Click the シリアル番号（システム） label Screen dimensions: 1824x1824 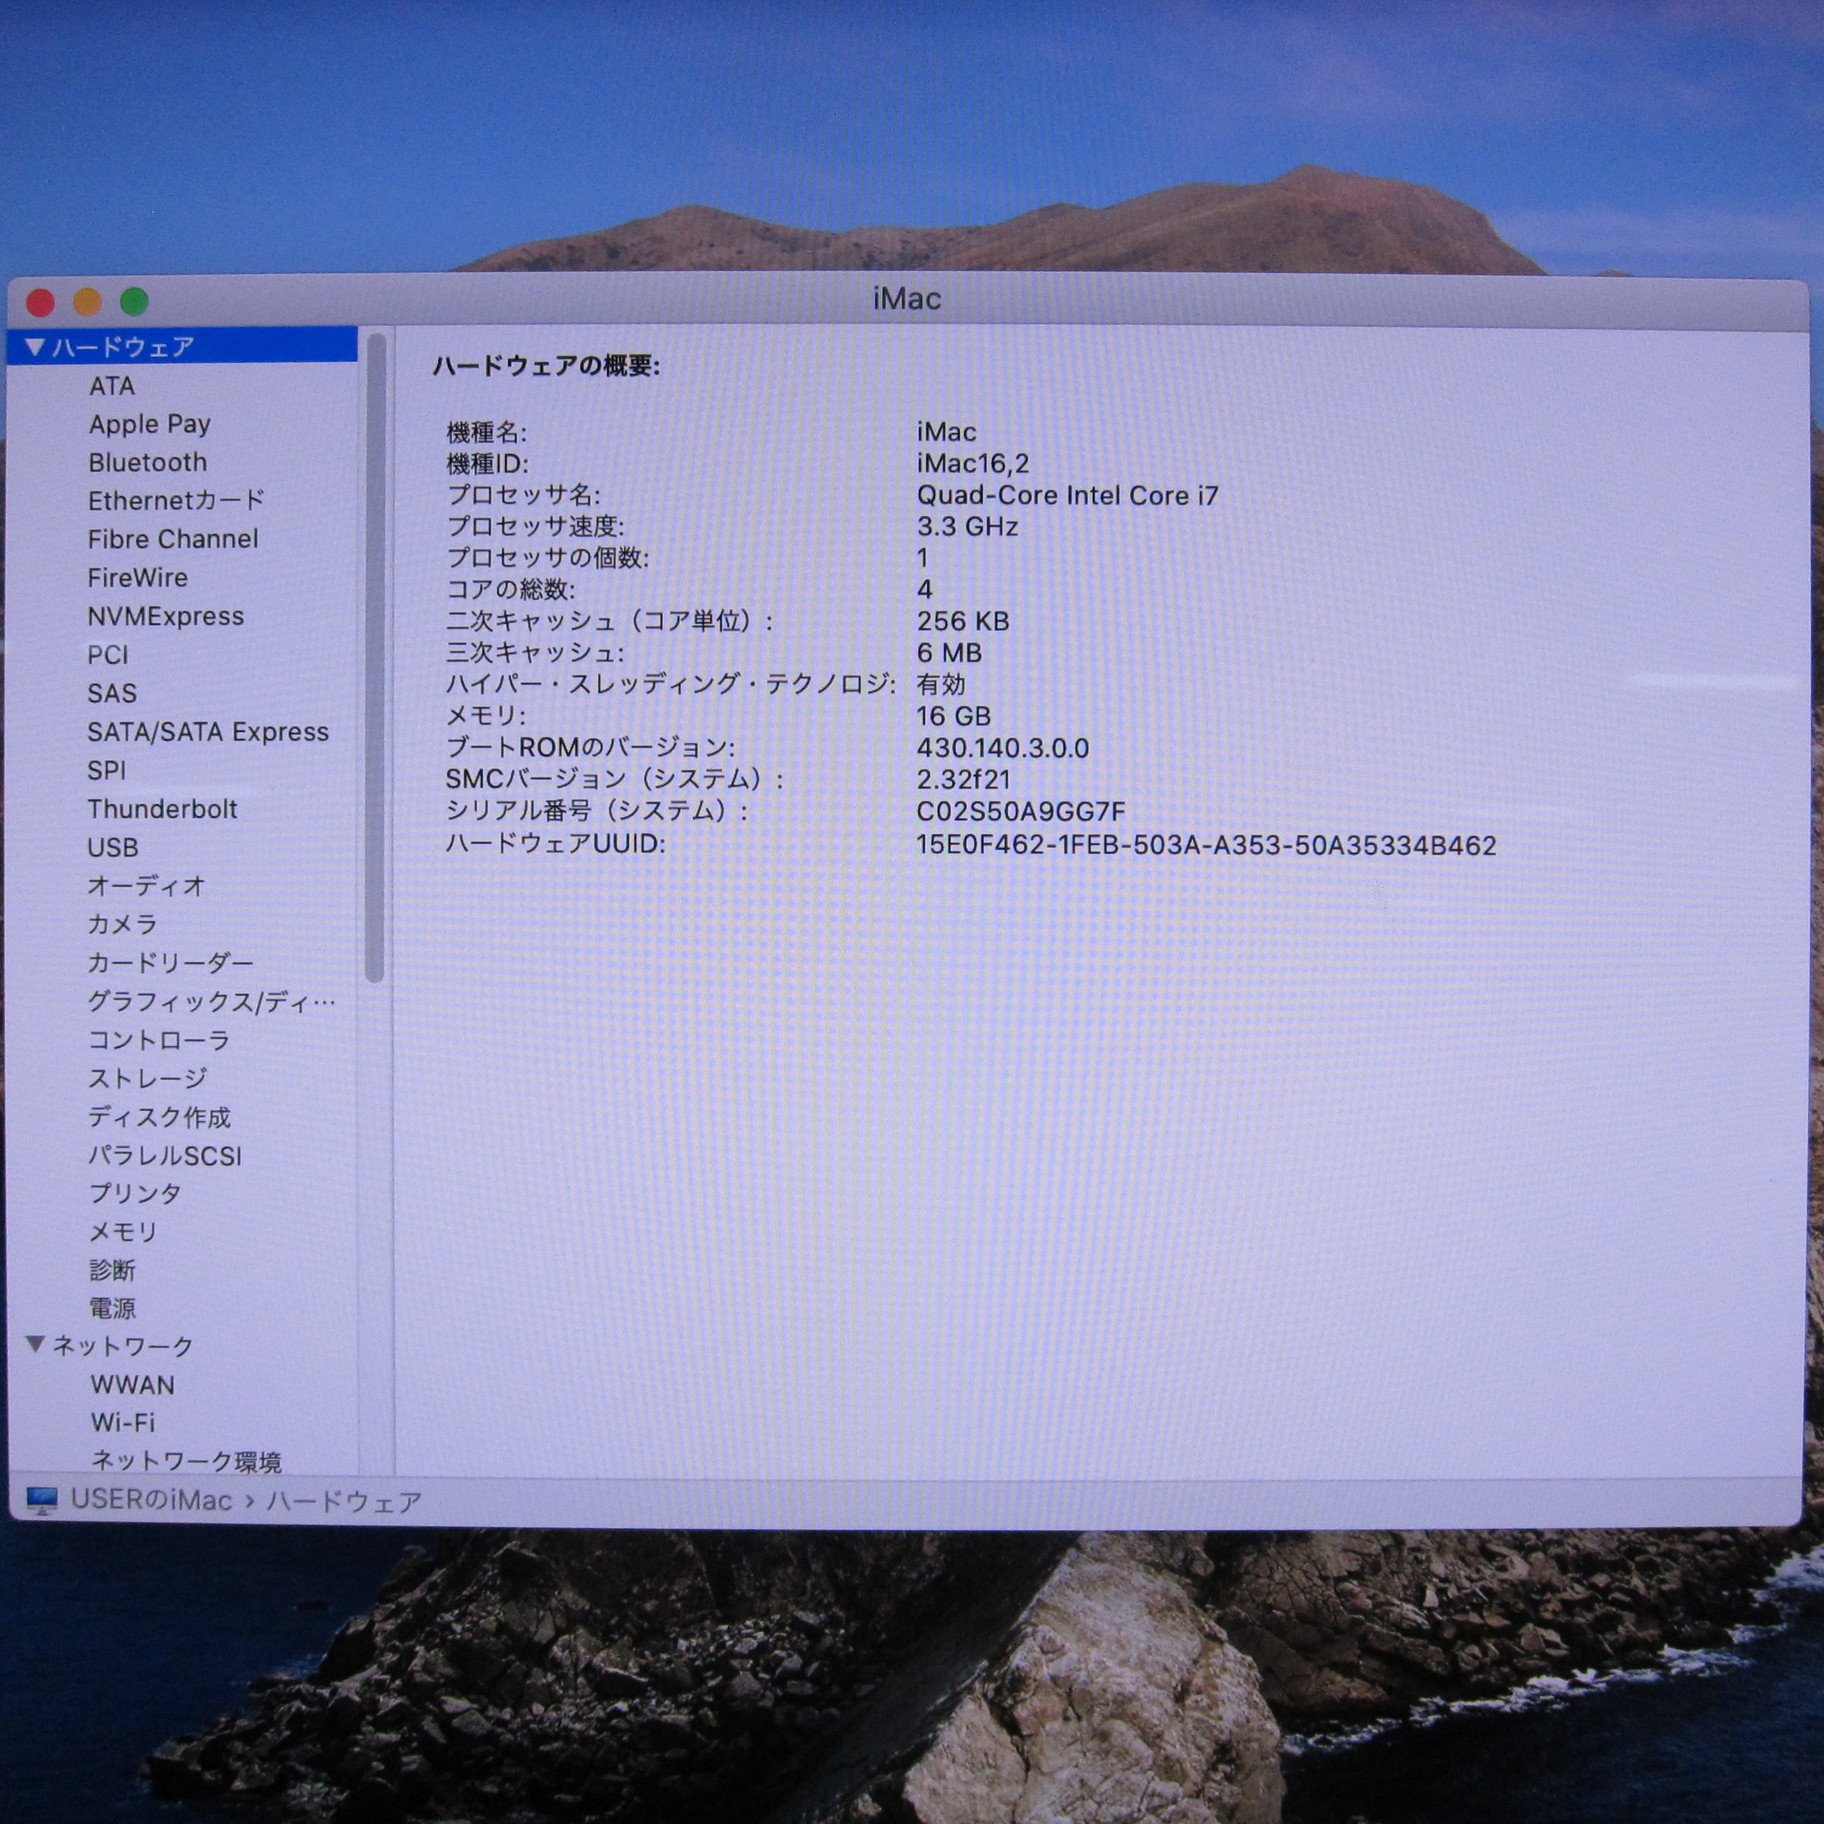tap(597, 811)
